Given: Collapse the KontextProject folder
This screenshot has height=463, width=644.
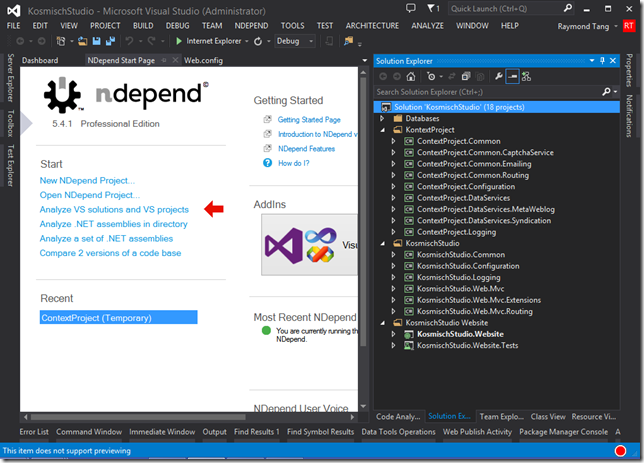Looking at the screenshot, I should (383, 130).
